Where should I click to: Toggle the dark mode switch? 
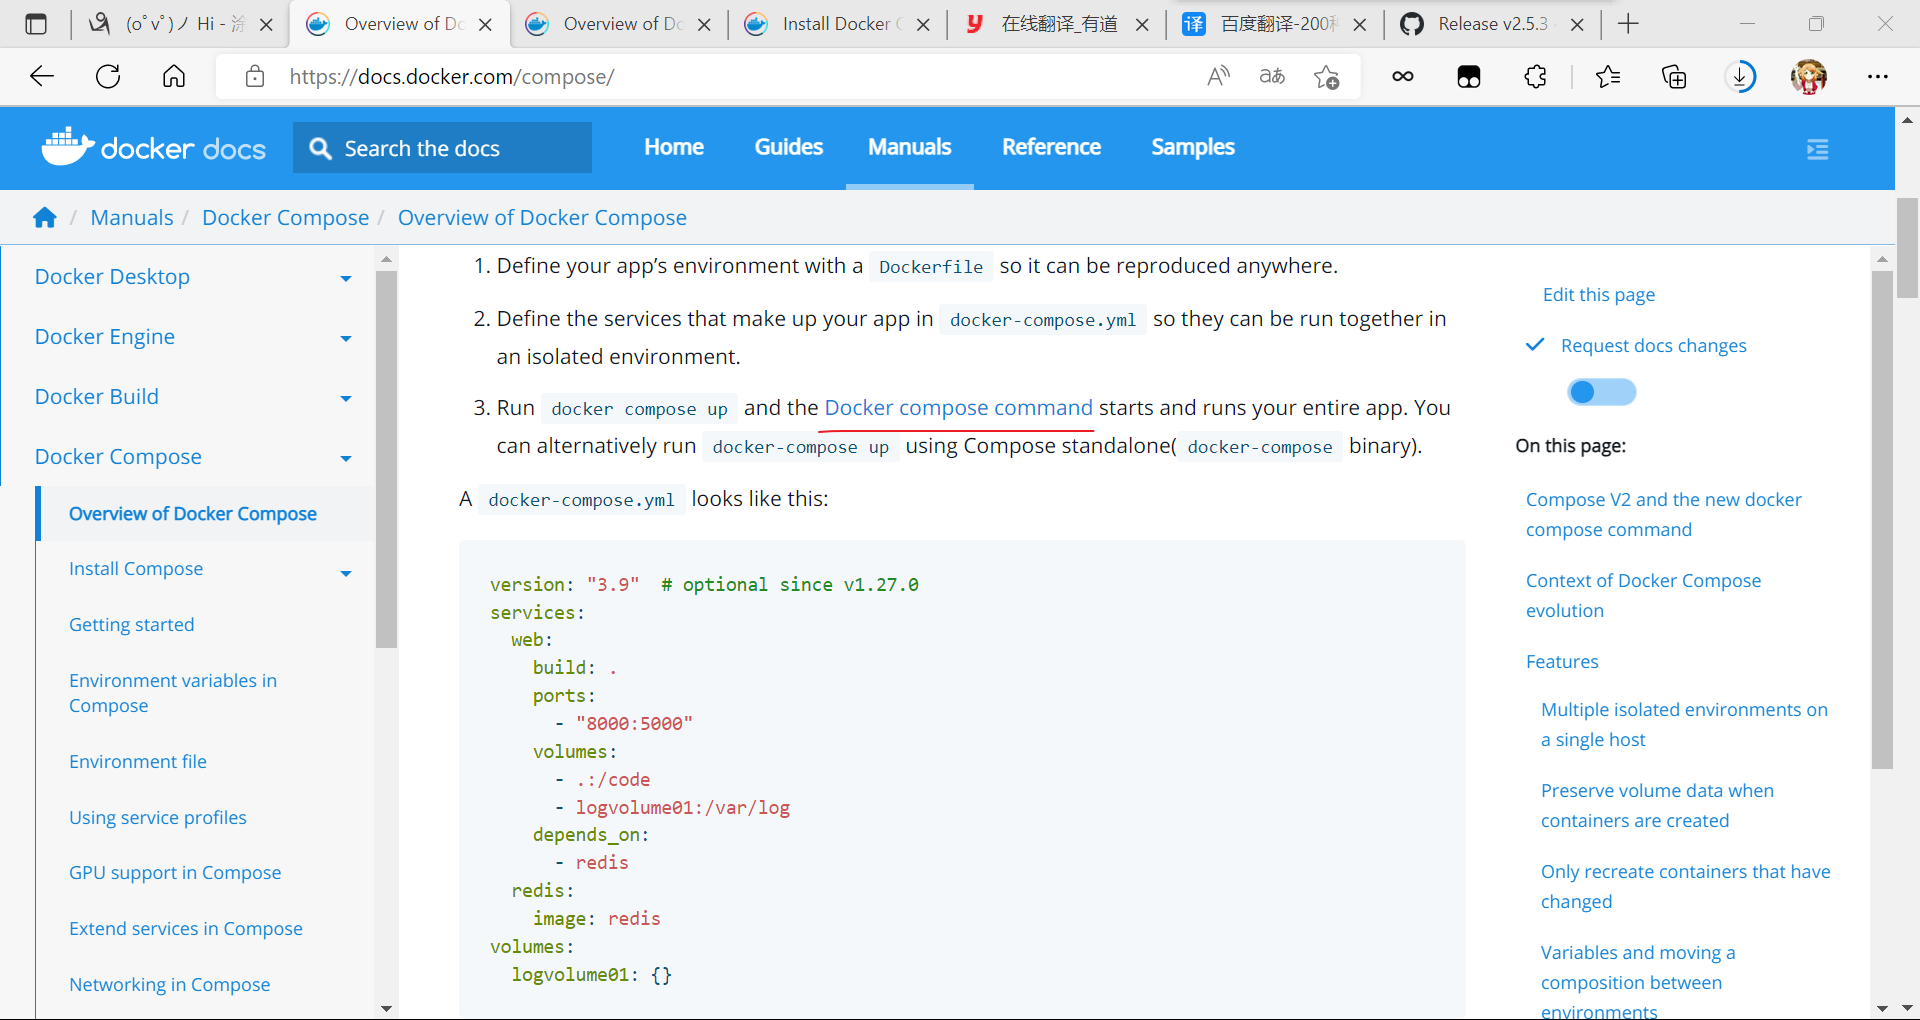tap(1601, 392)
